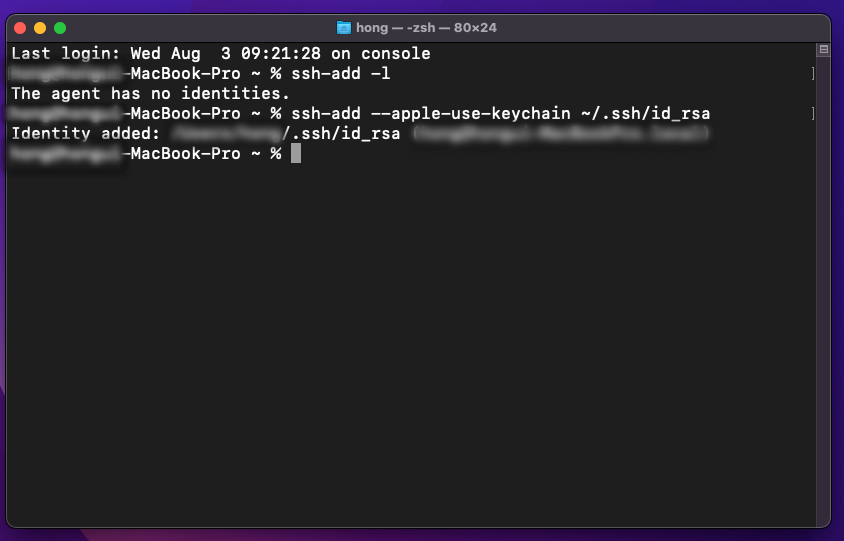The image size is (844, 541).
Task: Click the block cursor at the current prompt
Action: (296, 154)
